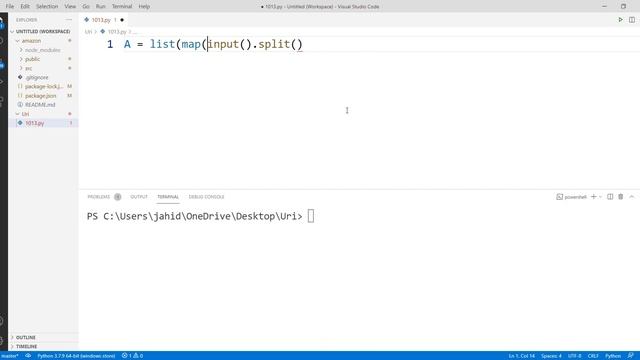Open README.md file
The height and width of the screenshot is (360, 640).
click(40, 105)
